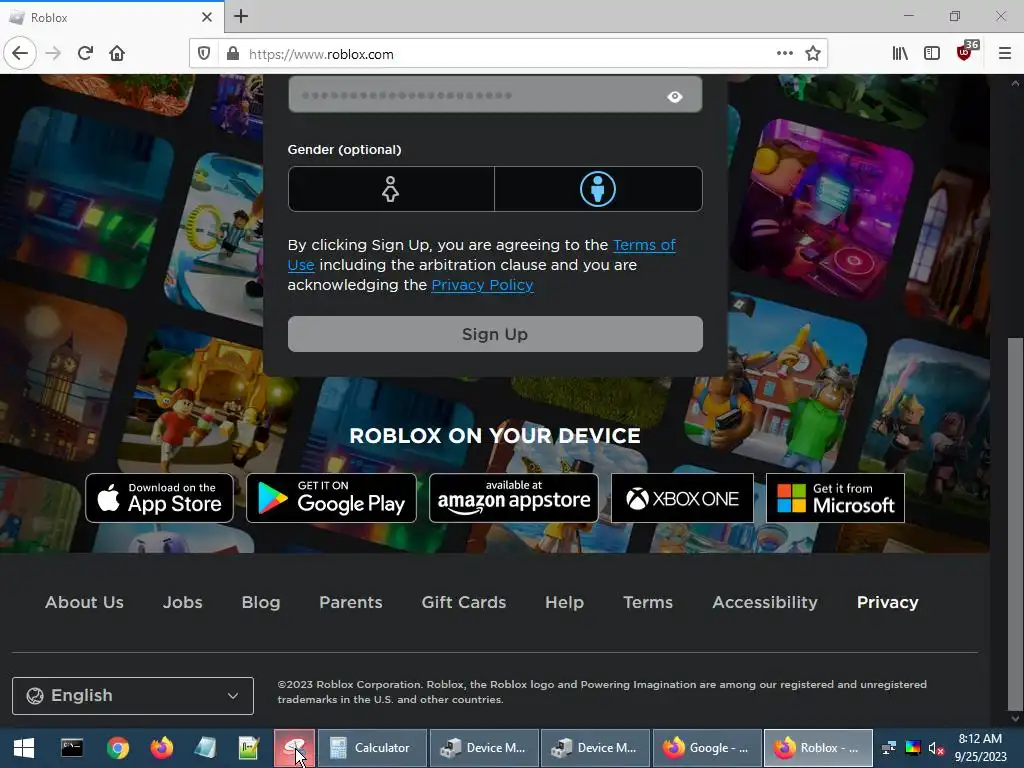Open a new browser tab
The image size is (1024, 768).
tap(241, 16)
